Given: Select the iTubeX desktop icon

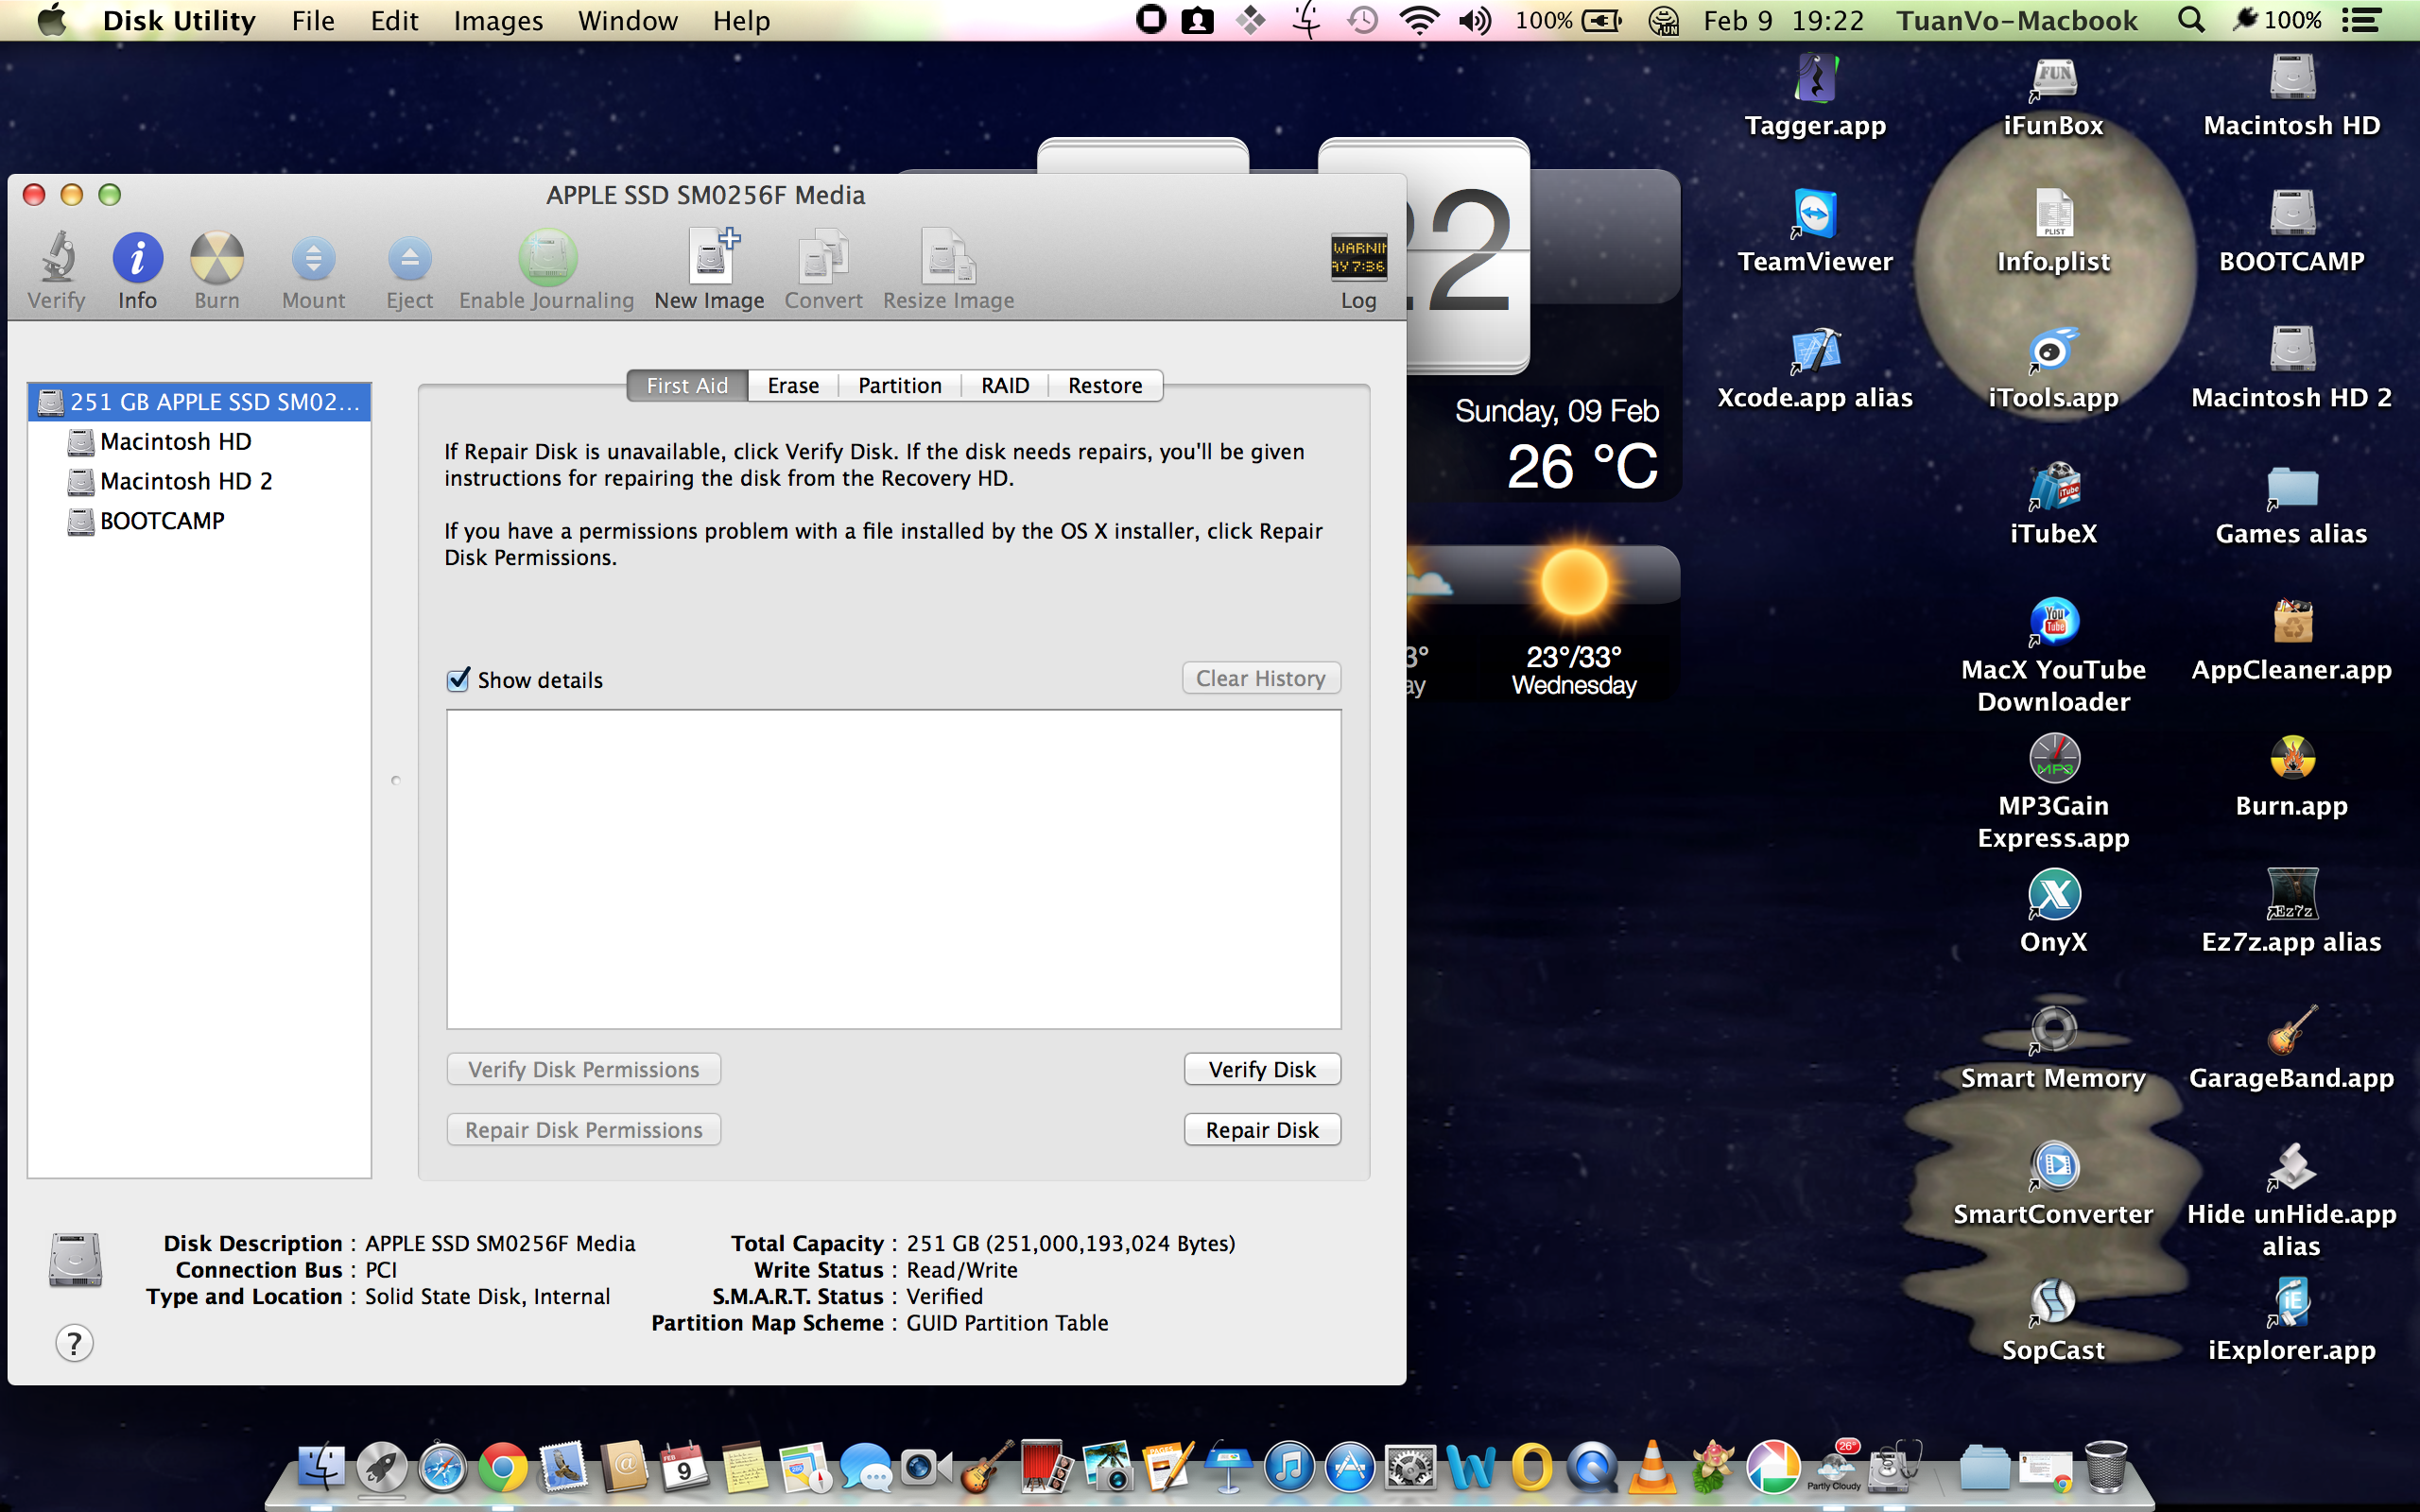Looking at the screenshot, I should (2053, 486).
